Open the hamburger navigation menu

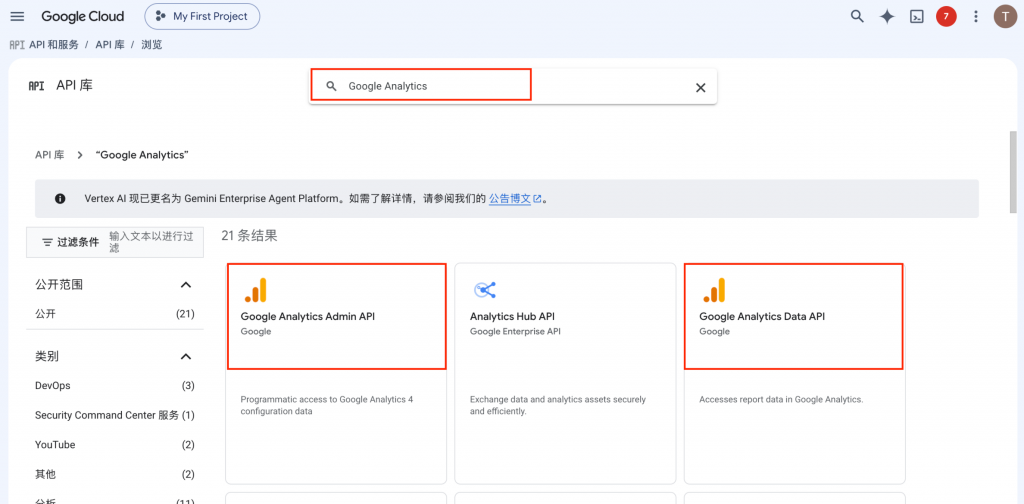[x=18, y=16]
